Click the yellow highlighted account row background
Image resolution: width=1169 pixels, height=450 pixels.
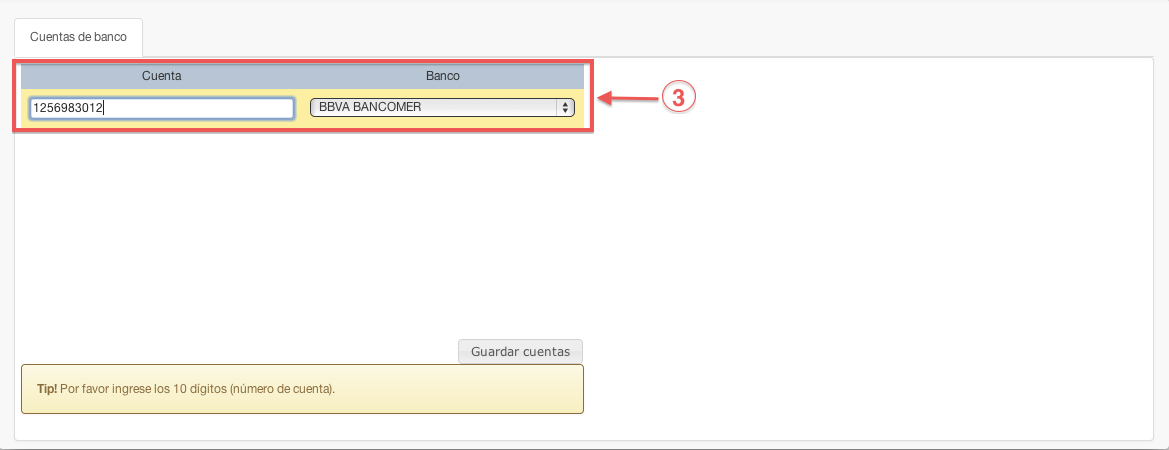pyautogui.click(x=302, y=108)
